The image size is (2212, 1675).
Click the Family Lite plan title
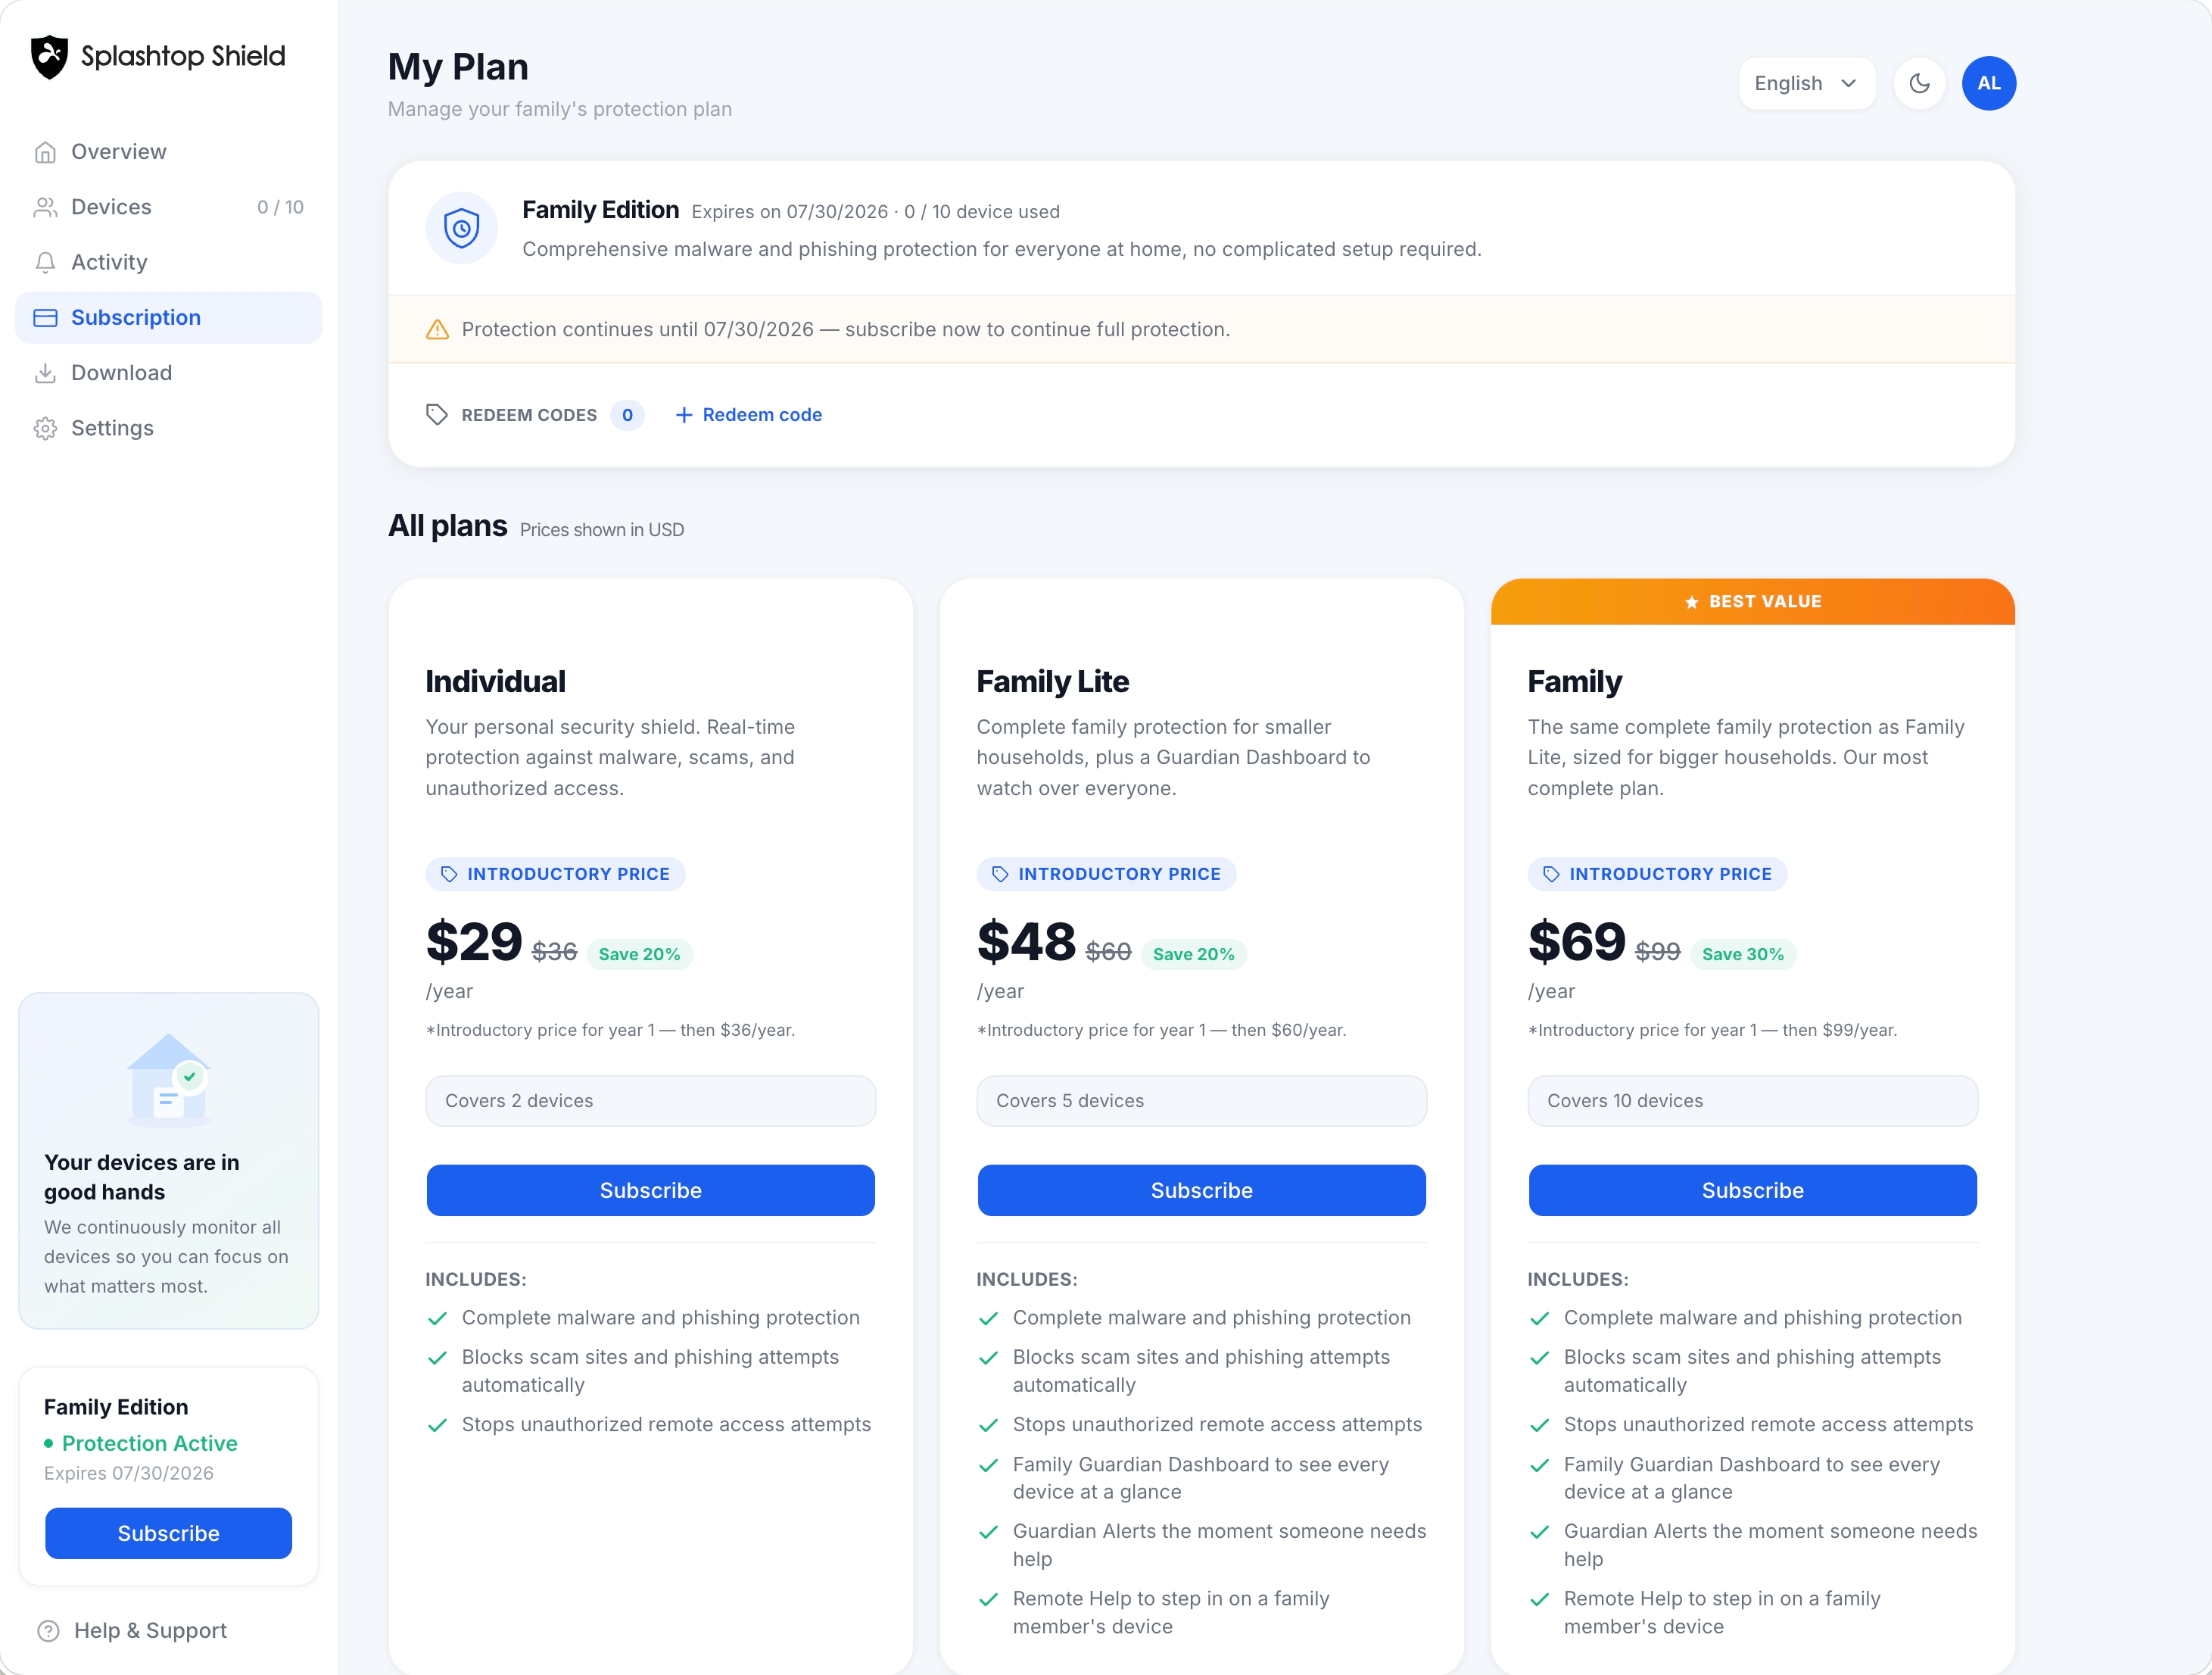pos(1052,682)
